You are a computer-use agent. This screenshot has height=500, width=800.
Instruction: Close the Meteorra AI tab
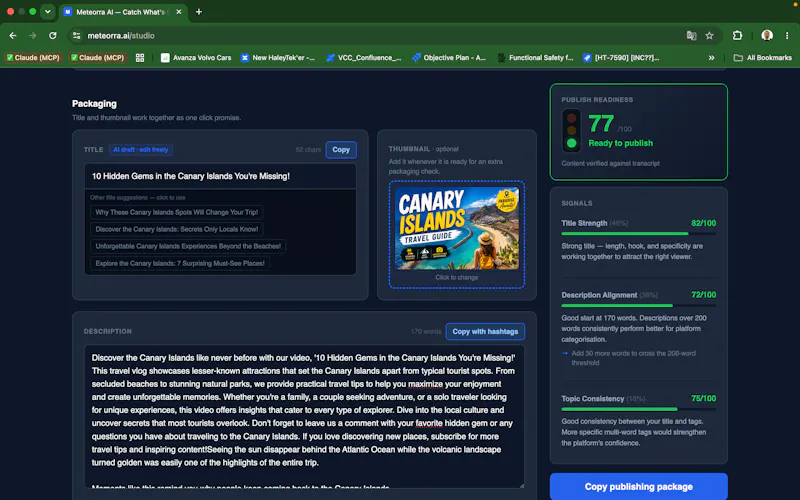(x=179, y=12)
